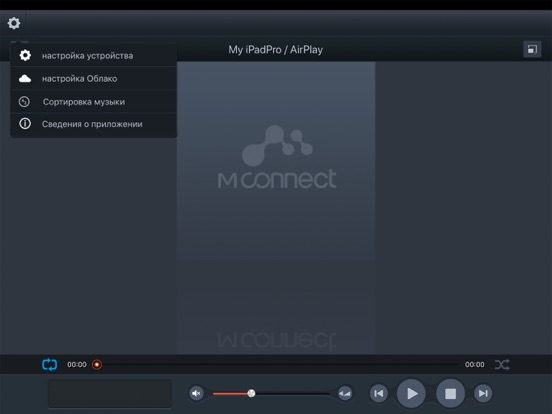Click the max volume speaker icon

point(345,393)
